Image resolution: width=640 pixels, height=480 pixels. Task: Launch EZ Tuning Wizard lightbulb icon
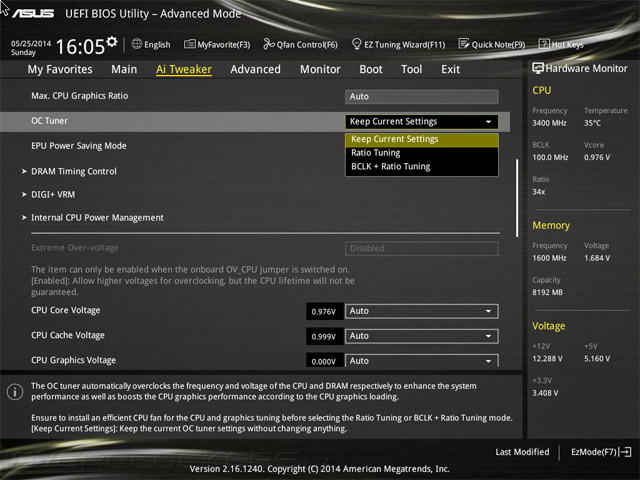pyautogui.click(x=356, y=44)
